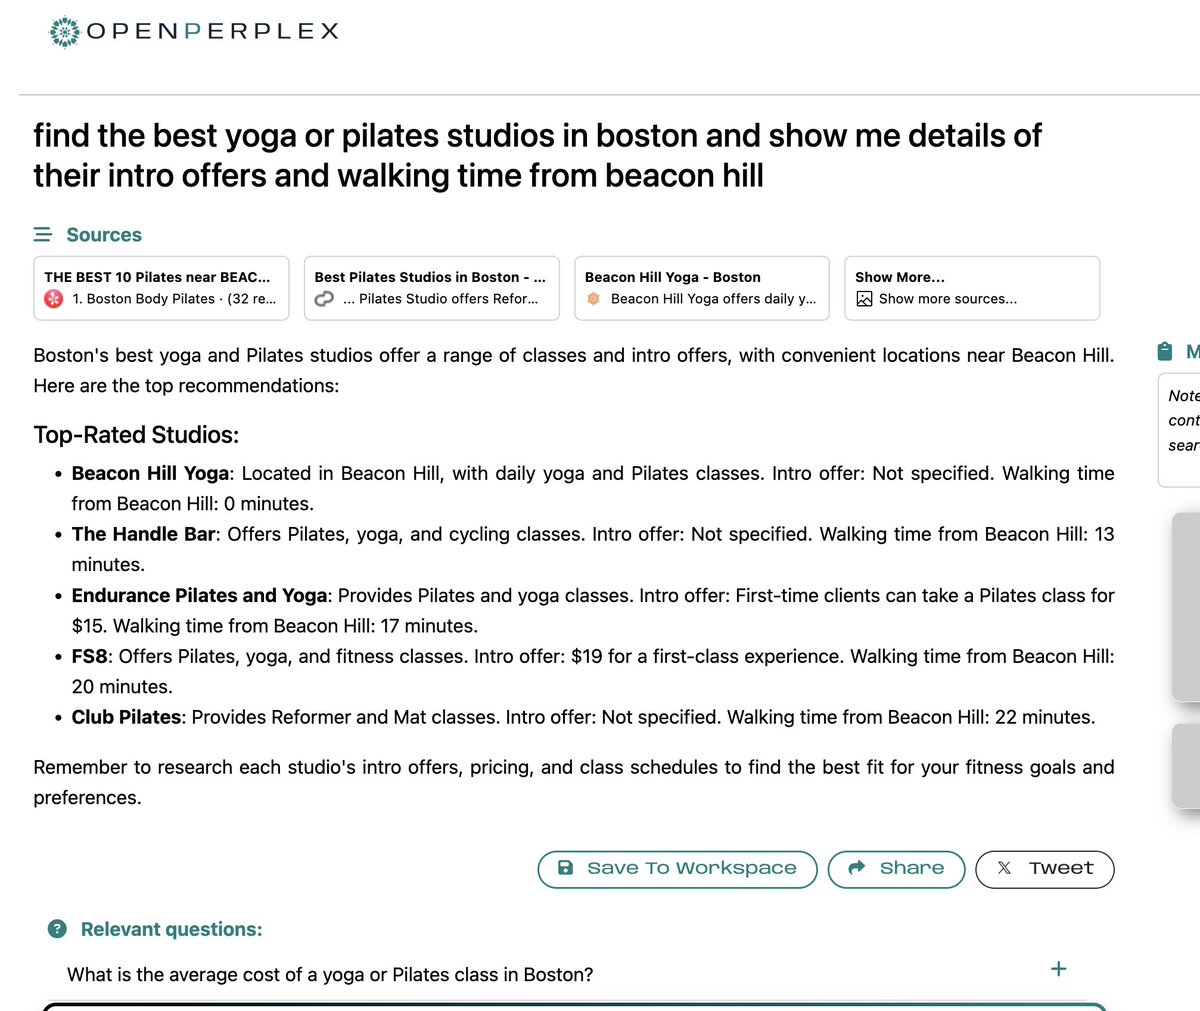The width and height of the screenshot is (1200, 1011).
Task: Click the OpenPerplex flower logo icon
Action: click(65, 32)
